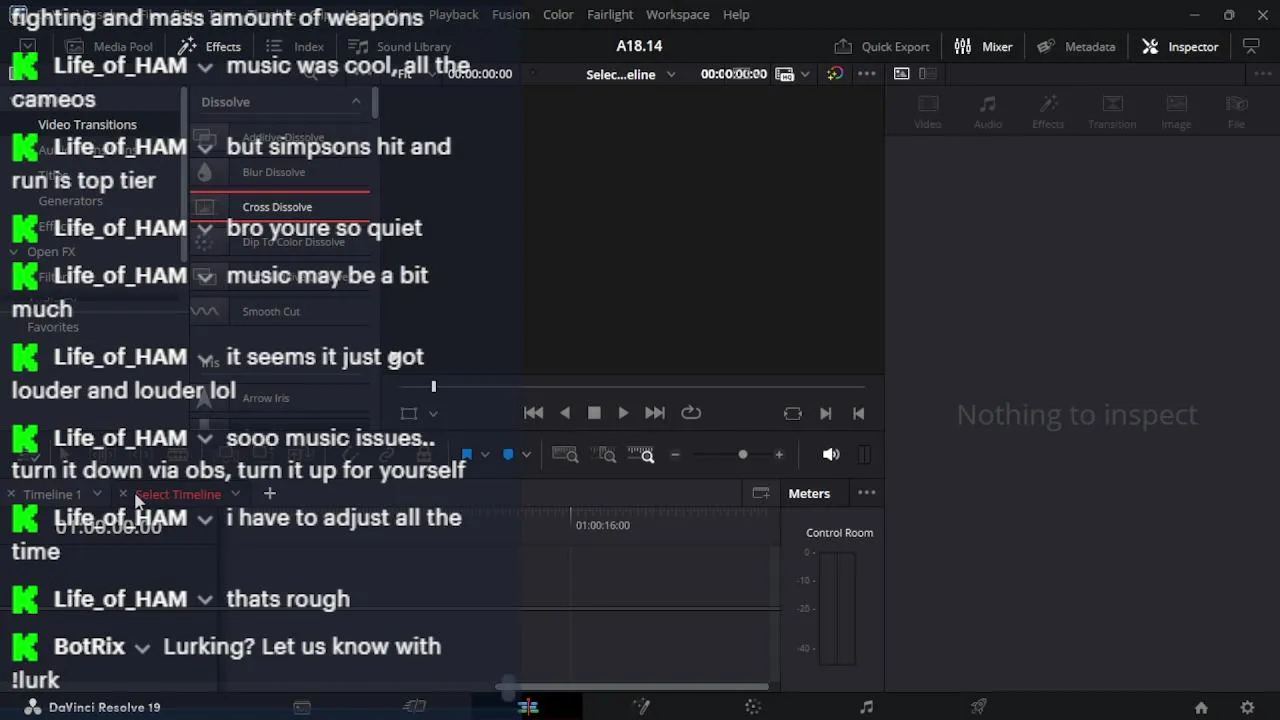Open viewer options three-dot menu

pyautogui.click(x=867, y=73)
